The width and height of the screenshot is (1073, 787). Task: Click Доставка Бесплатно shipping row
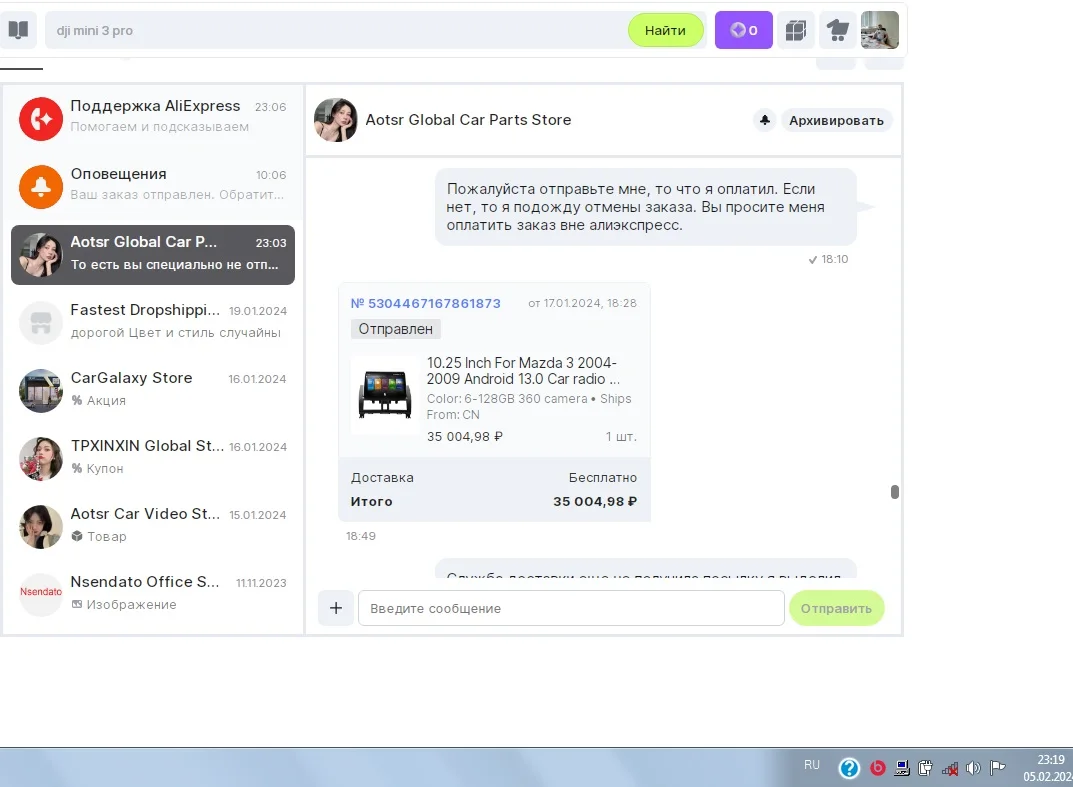pos(494,478)
